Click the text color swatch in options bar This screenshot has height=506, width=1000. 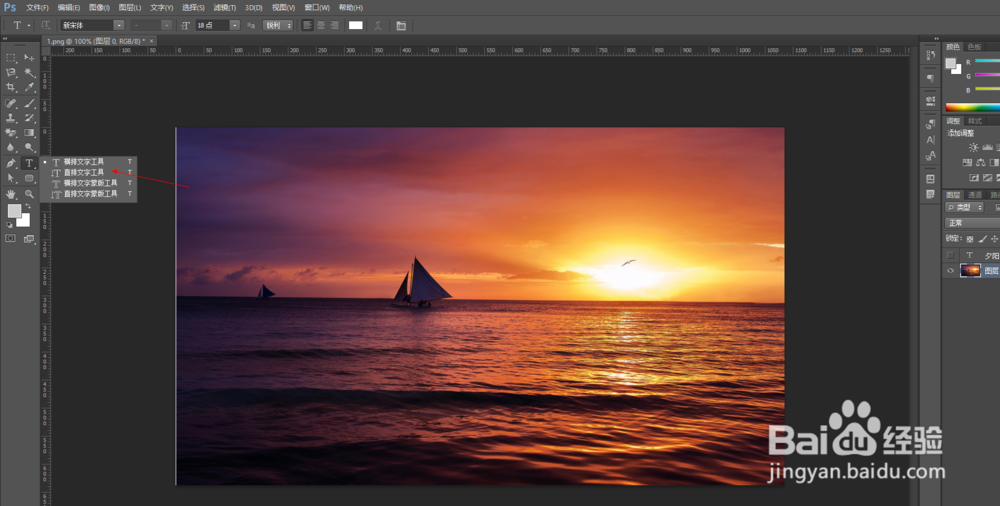point(356,26)
